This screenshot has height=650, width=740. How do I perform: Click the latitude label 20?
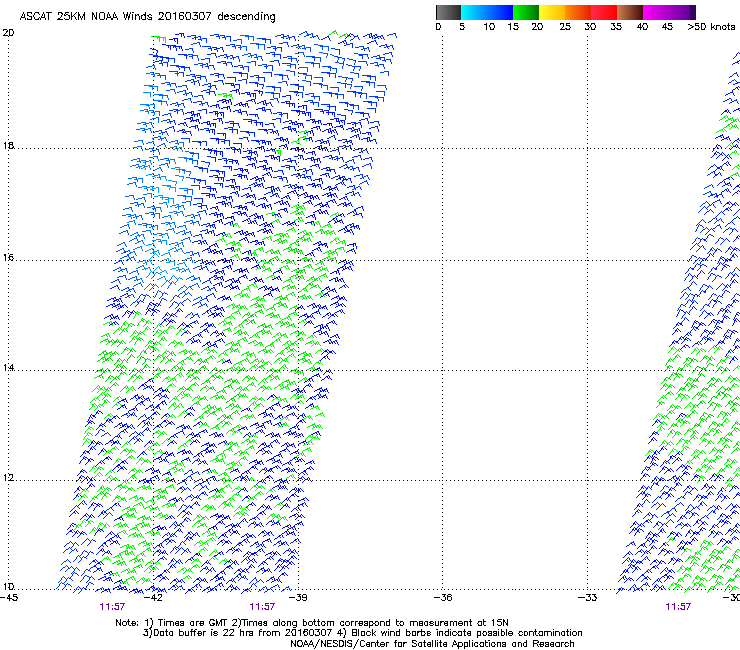pos(8,33)
